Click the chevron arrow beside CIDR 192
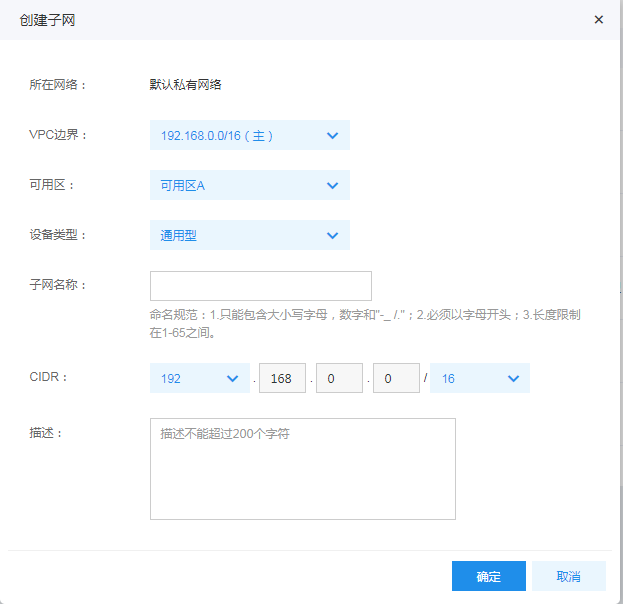The height and width of the screenshot is (604, 623). pyautogui.click(x=232, y=379)
